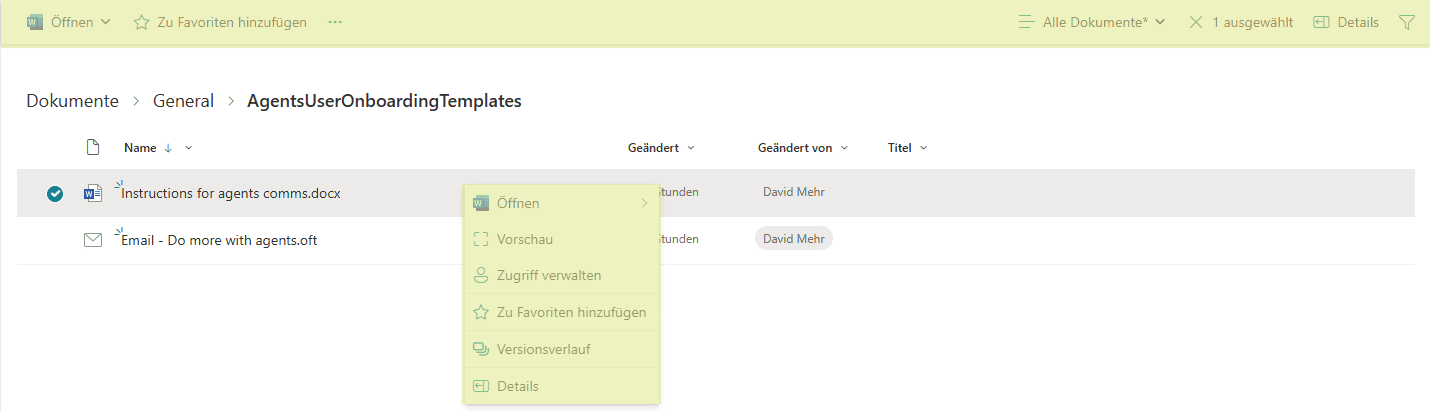The width and height of the screenshot is (1430, 412).
Task: Go to General folder in breadcrumb
Action: [x=183, y=101]
